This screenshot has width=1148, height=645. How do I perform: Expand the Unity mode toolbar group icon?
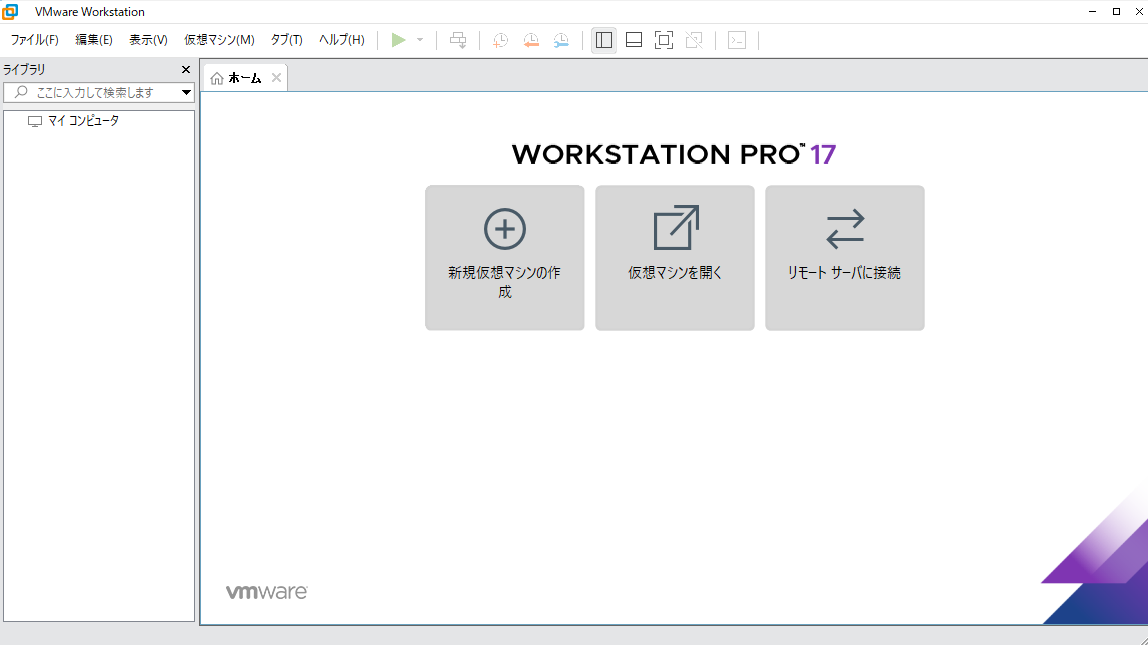pos(693,40)
